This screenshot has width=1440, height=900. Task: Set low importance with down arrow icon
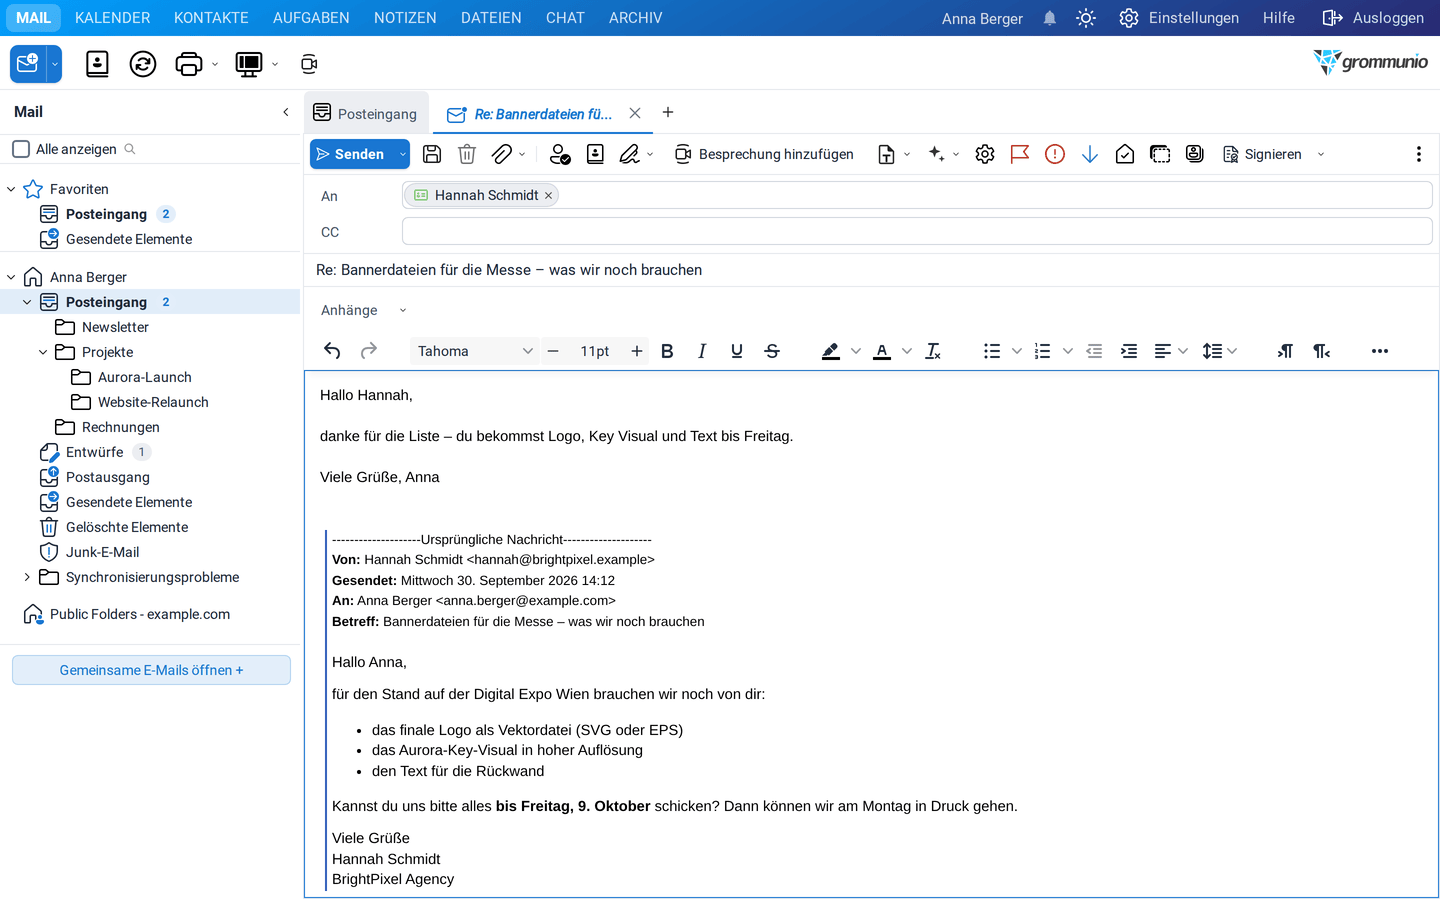click(1090, 154)
